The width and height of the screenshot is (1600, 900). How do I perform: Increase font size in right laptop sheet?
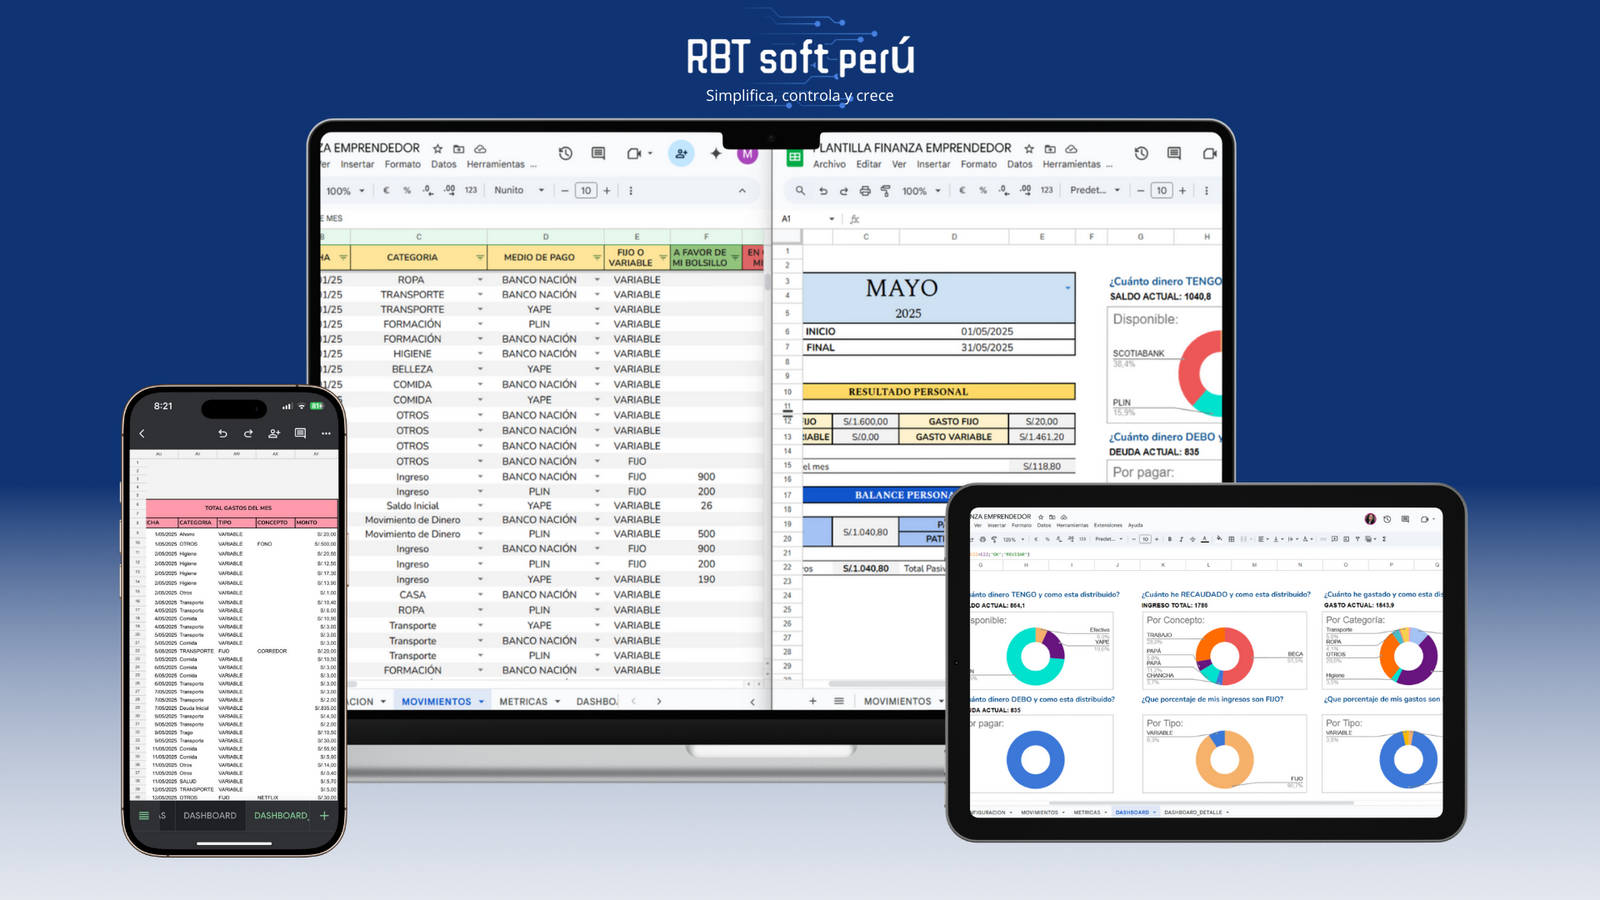[1182, 190]
